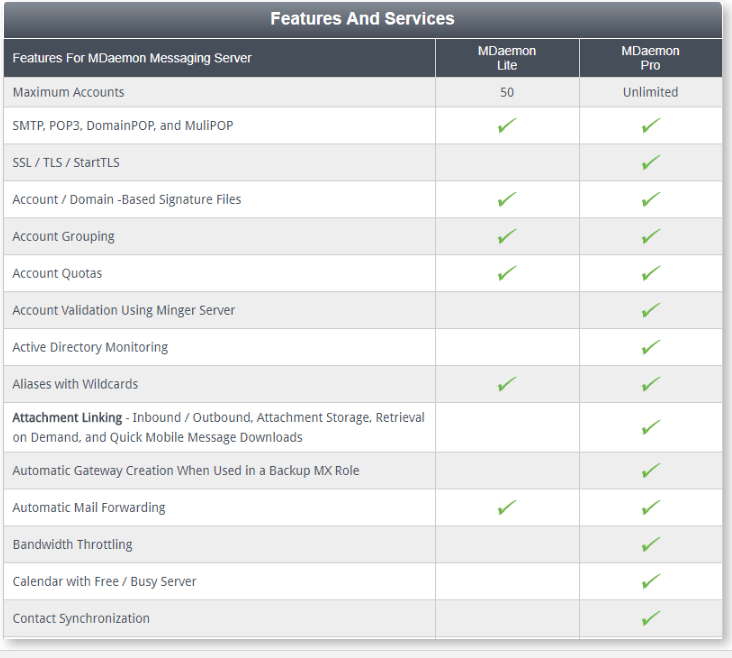
Task: Click the Features And Services title
Action: 362,19
